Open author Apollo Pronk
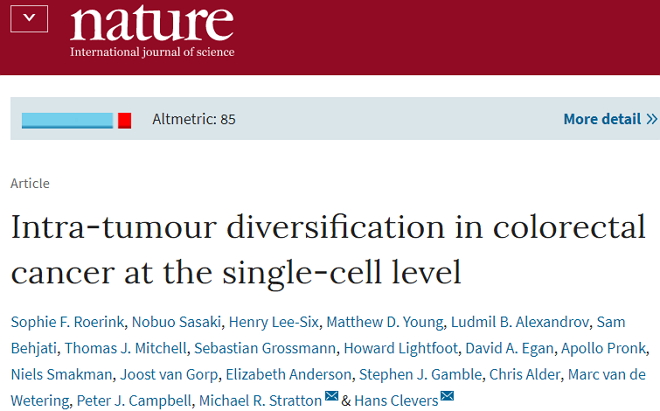Image resolution: width=660 pixels, height=411 pixels. pos(604,348)
